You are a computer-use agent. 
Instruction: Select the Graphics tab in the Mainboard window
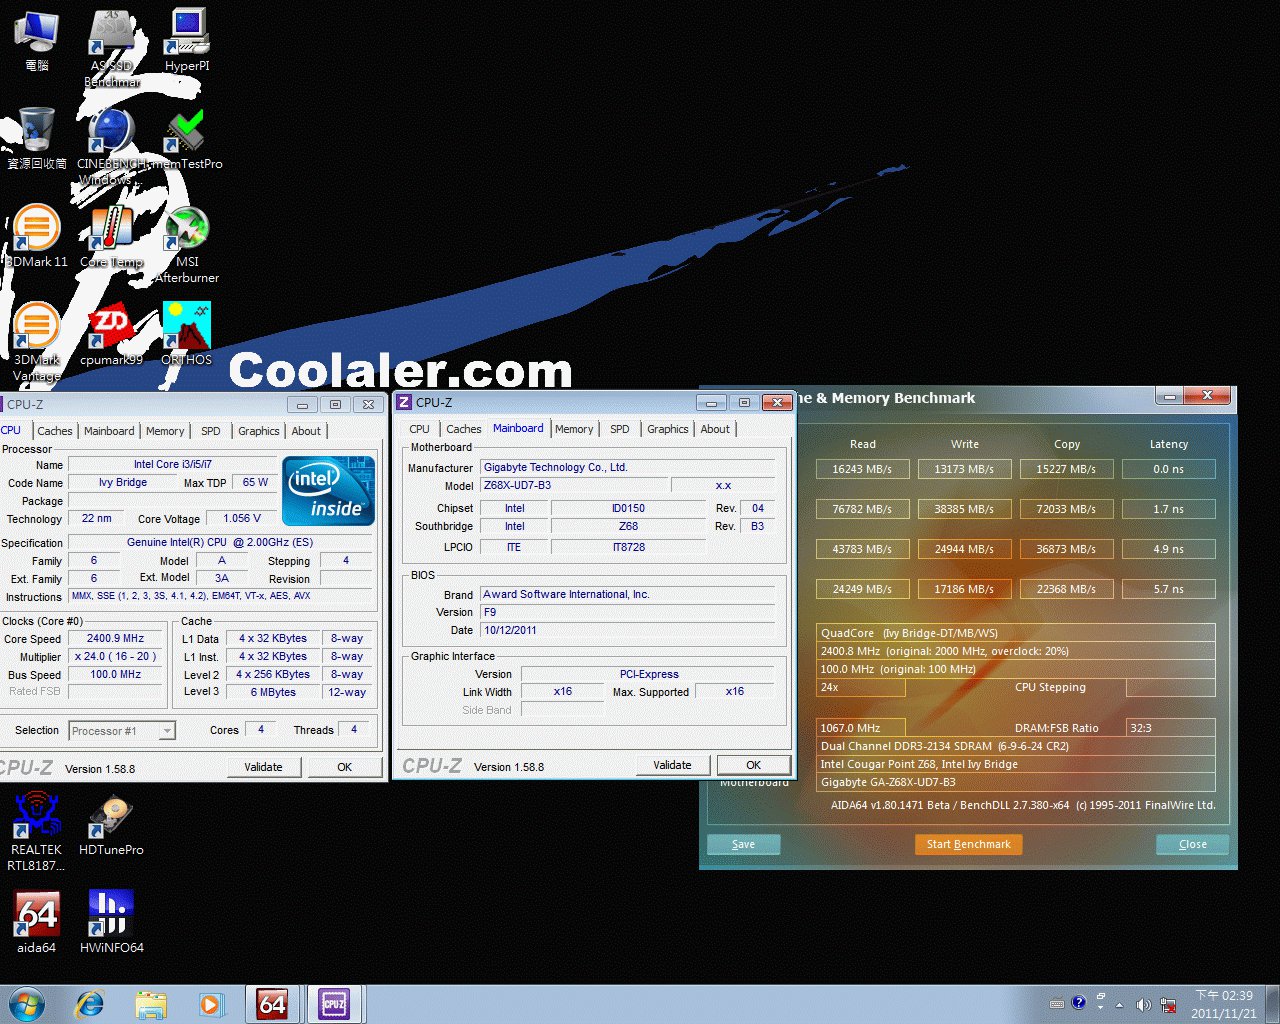click(x=667, y=429)
